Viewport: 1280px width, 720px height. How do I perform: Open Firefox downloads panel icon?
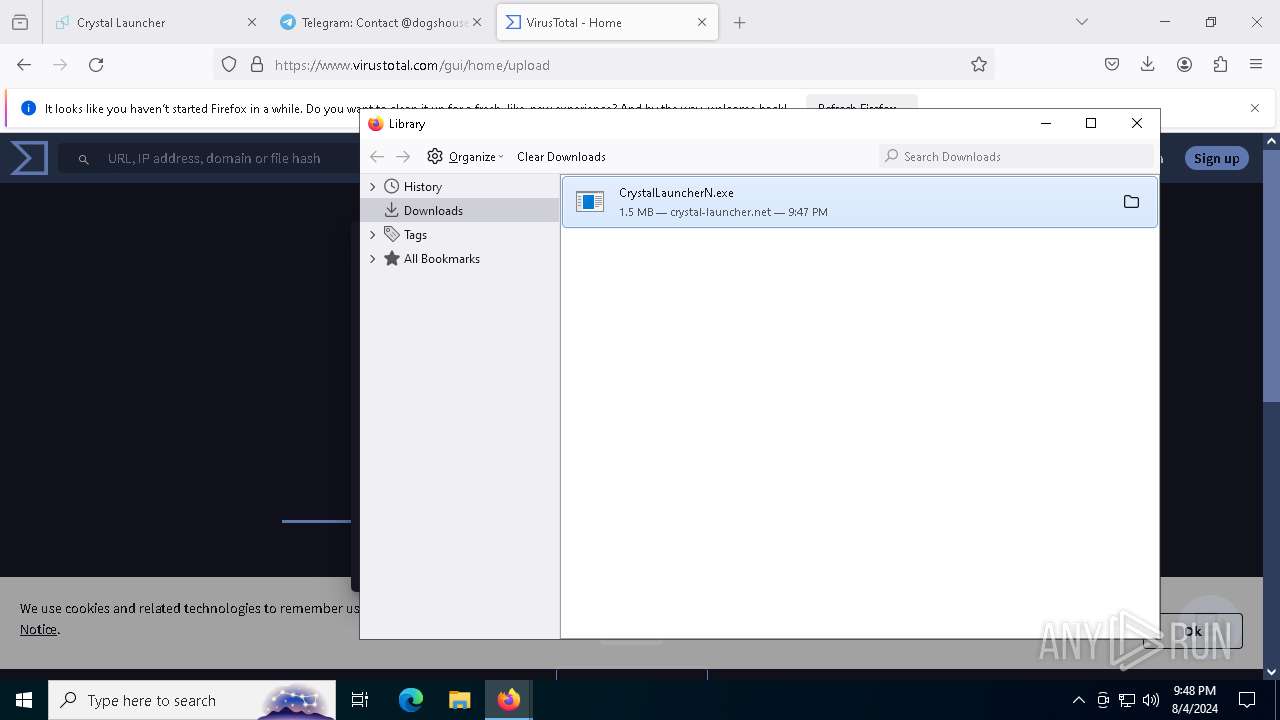click(x=1148, y=65)
